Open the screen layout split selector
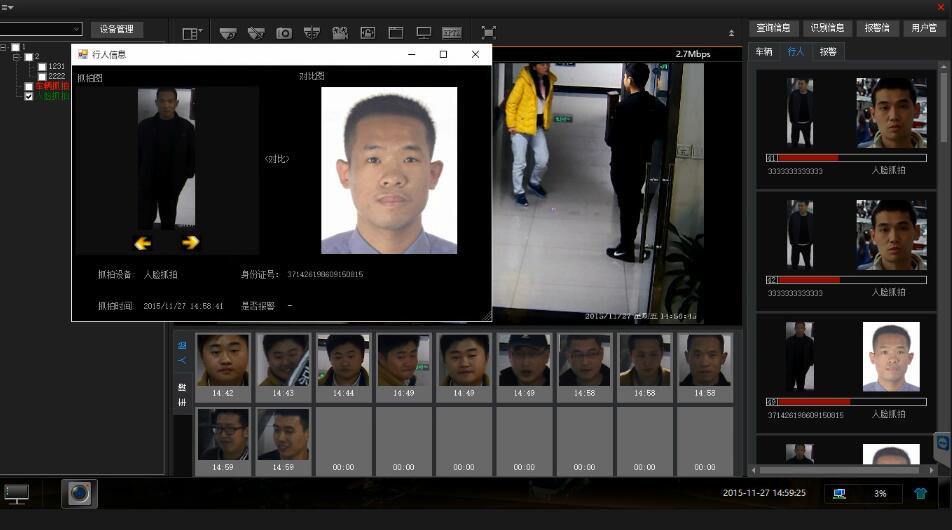This screenshot has width=952, height=530. coord(191,33)
